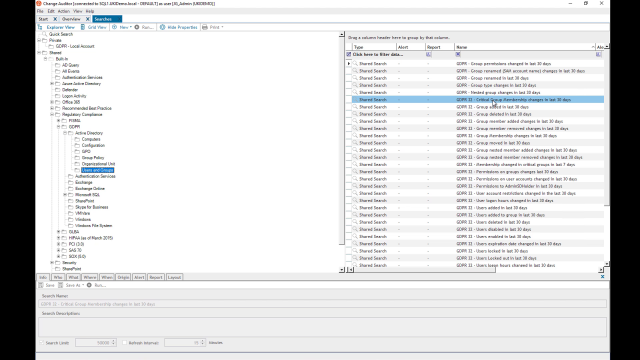Open the When properties tab
Viewport: 640px width, 360px height.
click(107, 278)
